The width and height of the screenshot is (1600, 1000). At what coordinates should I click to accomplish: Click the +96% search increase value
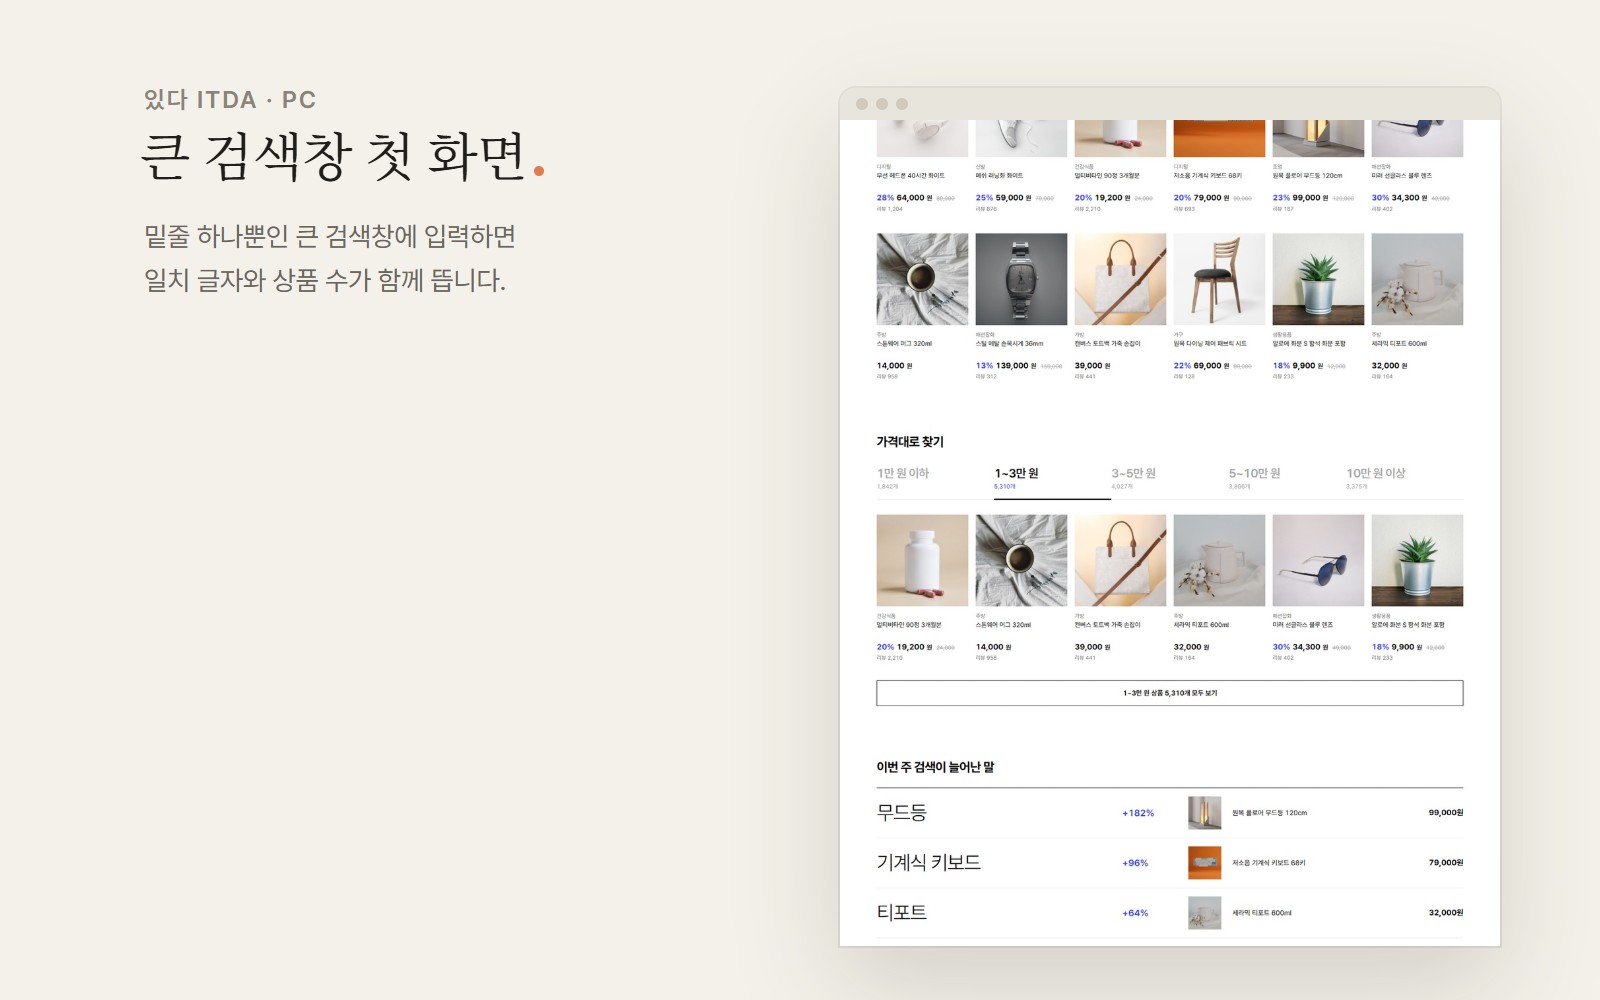coord(1135,863)
